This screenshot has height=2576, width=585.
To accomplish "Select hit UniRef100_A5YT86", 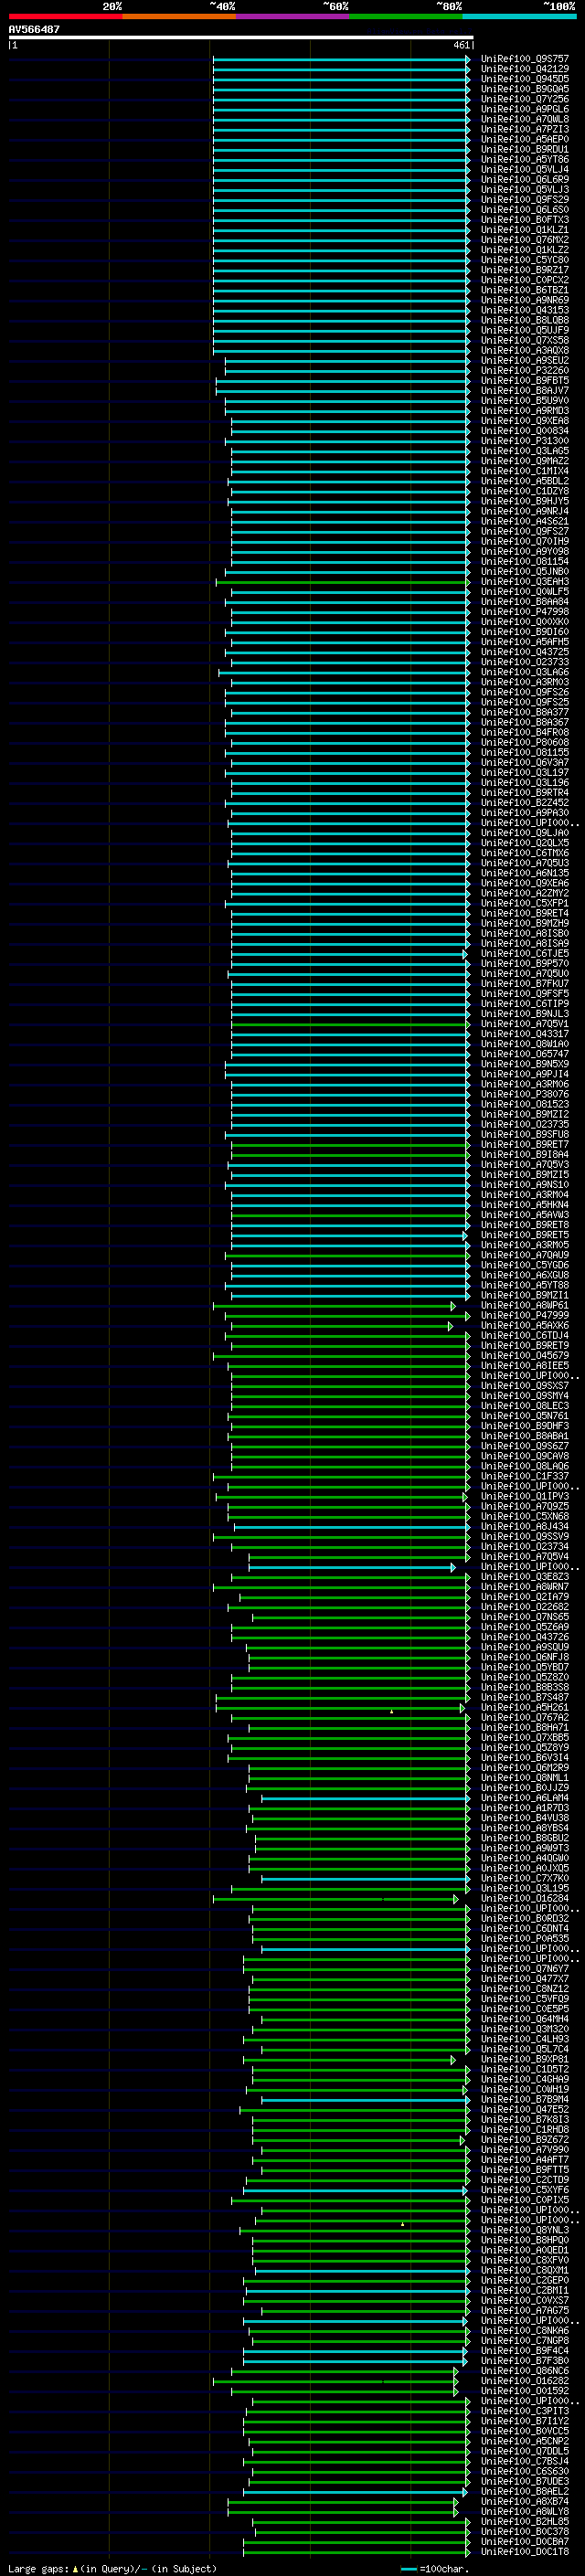I will (525, 159).
